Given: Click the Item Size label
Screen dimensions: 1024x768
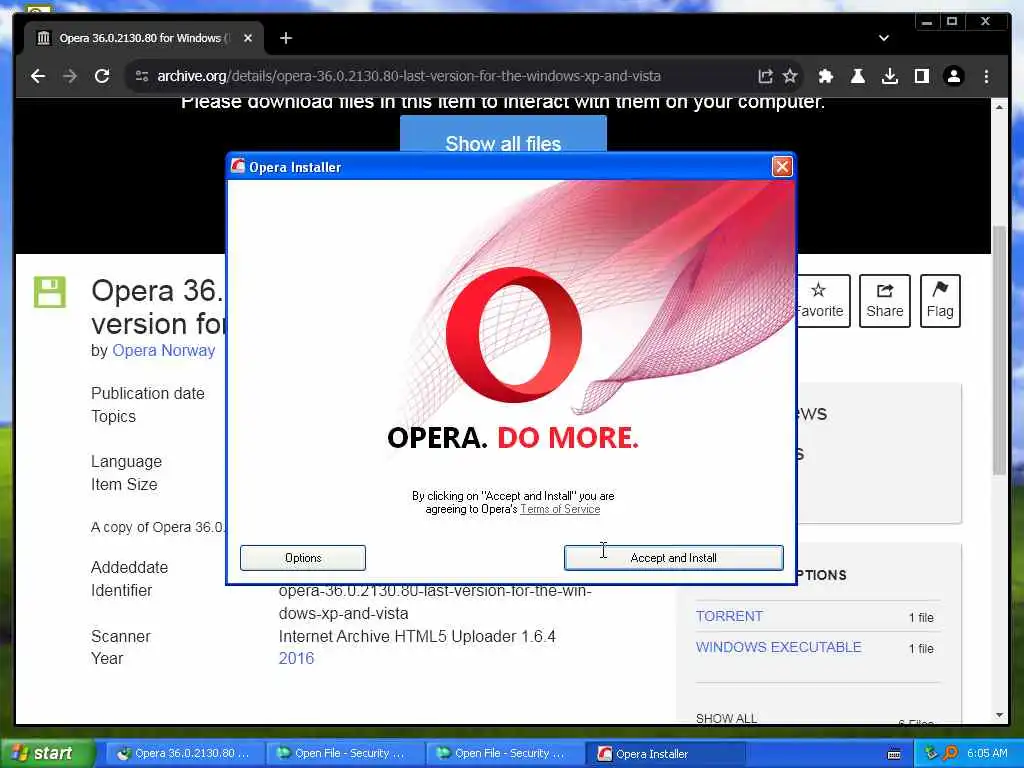Looking at the screenshot, I should point(124,484).
